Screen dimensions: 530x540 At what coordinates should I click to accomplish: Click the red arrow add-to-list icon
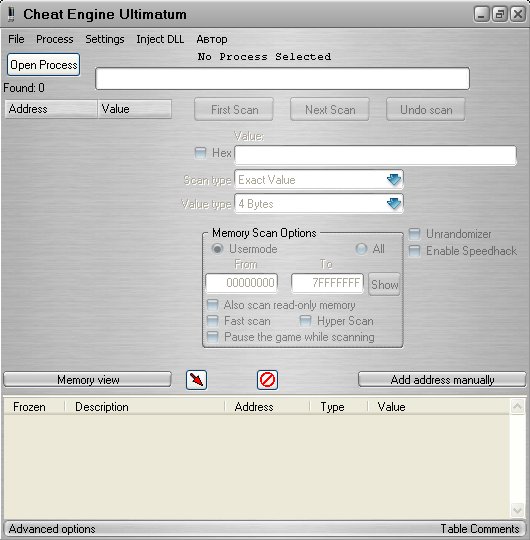click(x=196, y=380)
